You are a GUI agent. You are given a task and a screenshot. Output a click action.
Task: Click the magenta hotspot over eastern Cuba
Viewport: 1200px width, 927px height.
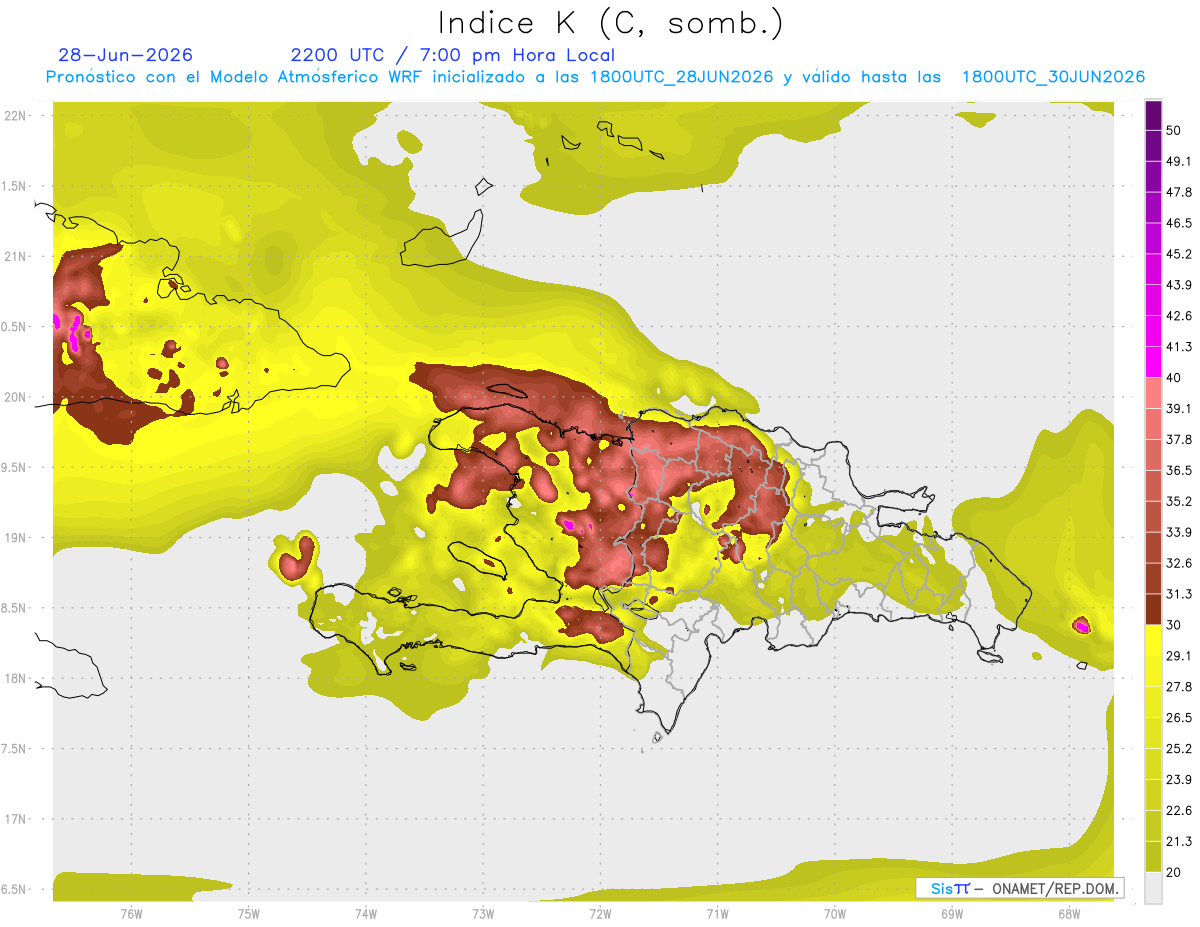tap(73, 333)
